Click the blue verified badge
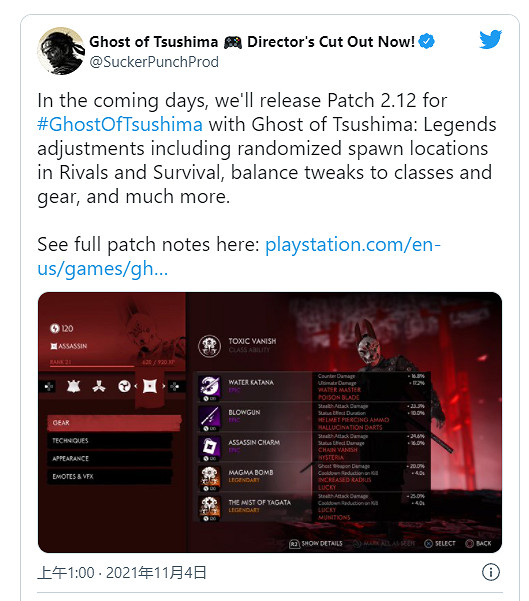This screenshot has width=529, height=601. click(x=426, y=41)
